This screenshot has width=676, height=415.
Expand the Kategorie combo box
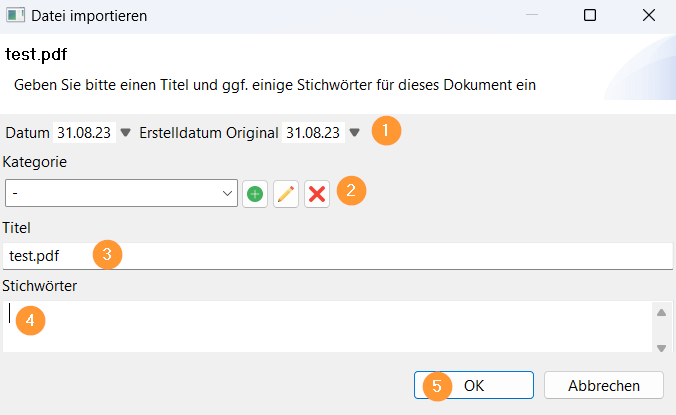point(225,194)
